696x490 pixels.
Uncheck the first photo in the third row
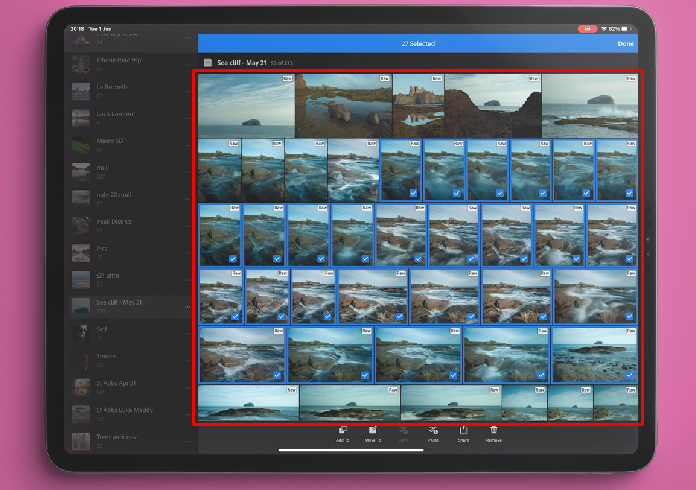pos(220,234)
